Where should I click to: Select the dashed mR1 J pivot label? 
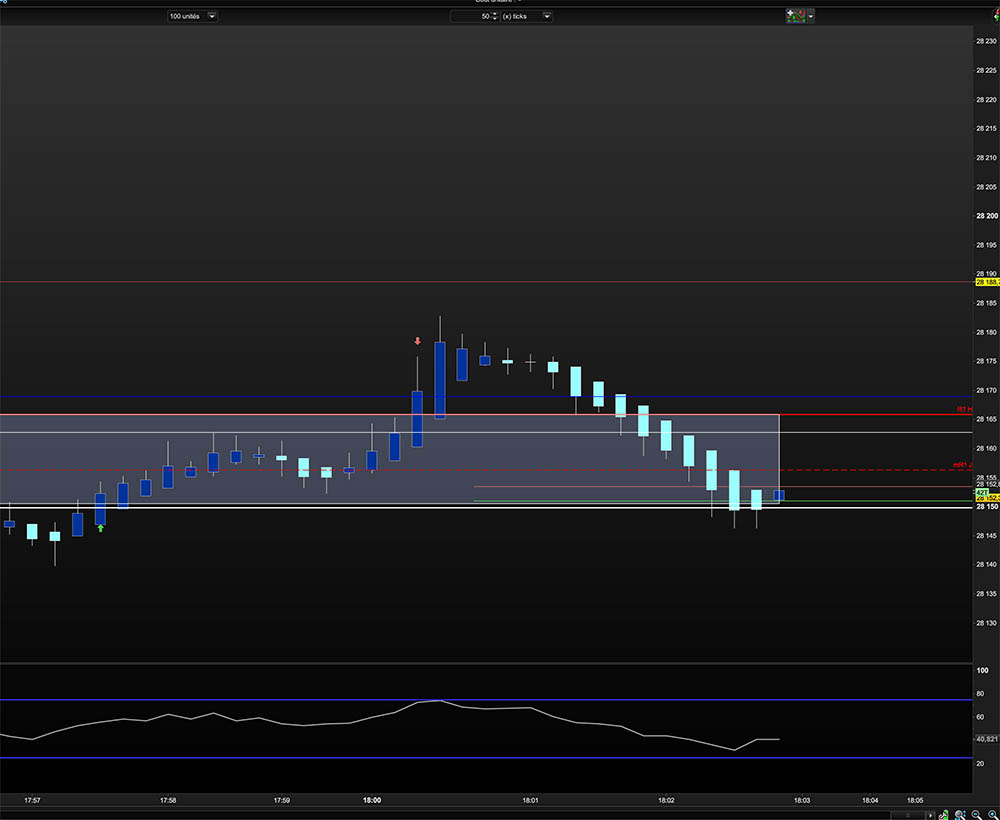(962, 465)
